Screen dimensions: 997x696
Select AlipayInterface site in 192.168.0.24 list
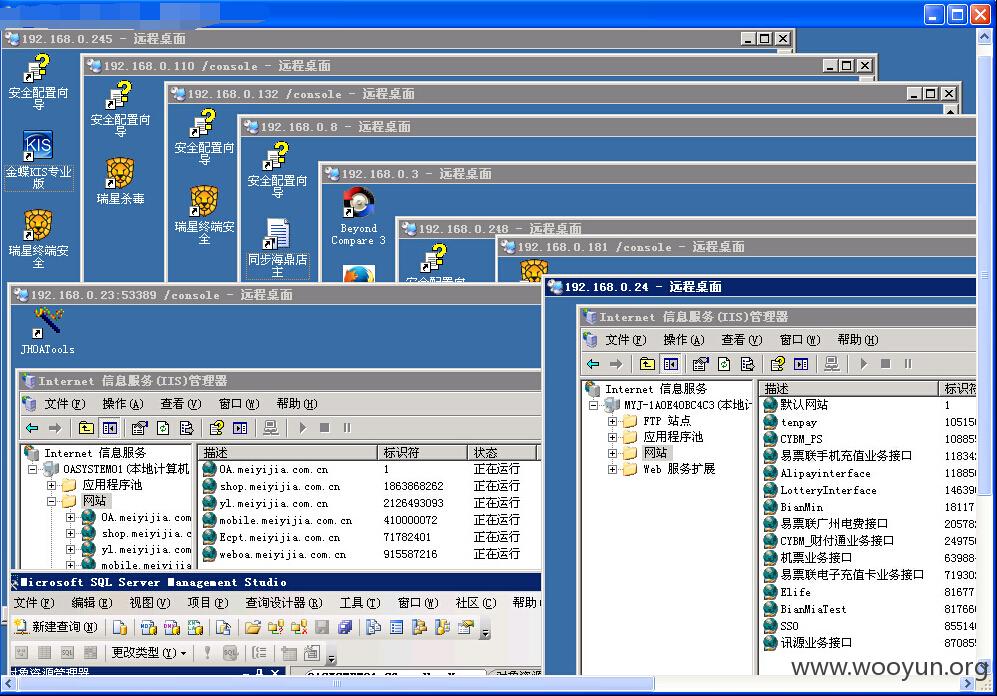[869, 473]
